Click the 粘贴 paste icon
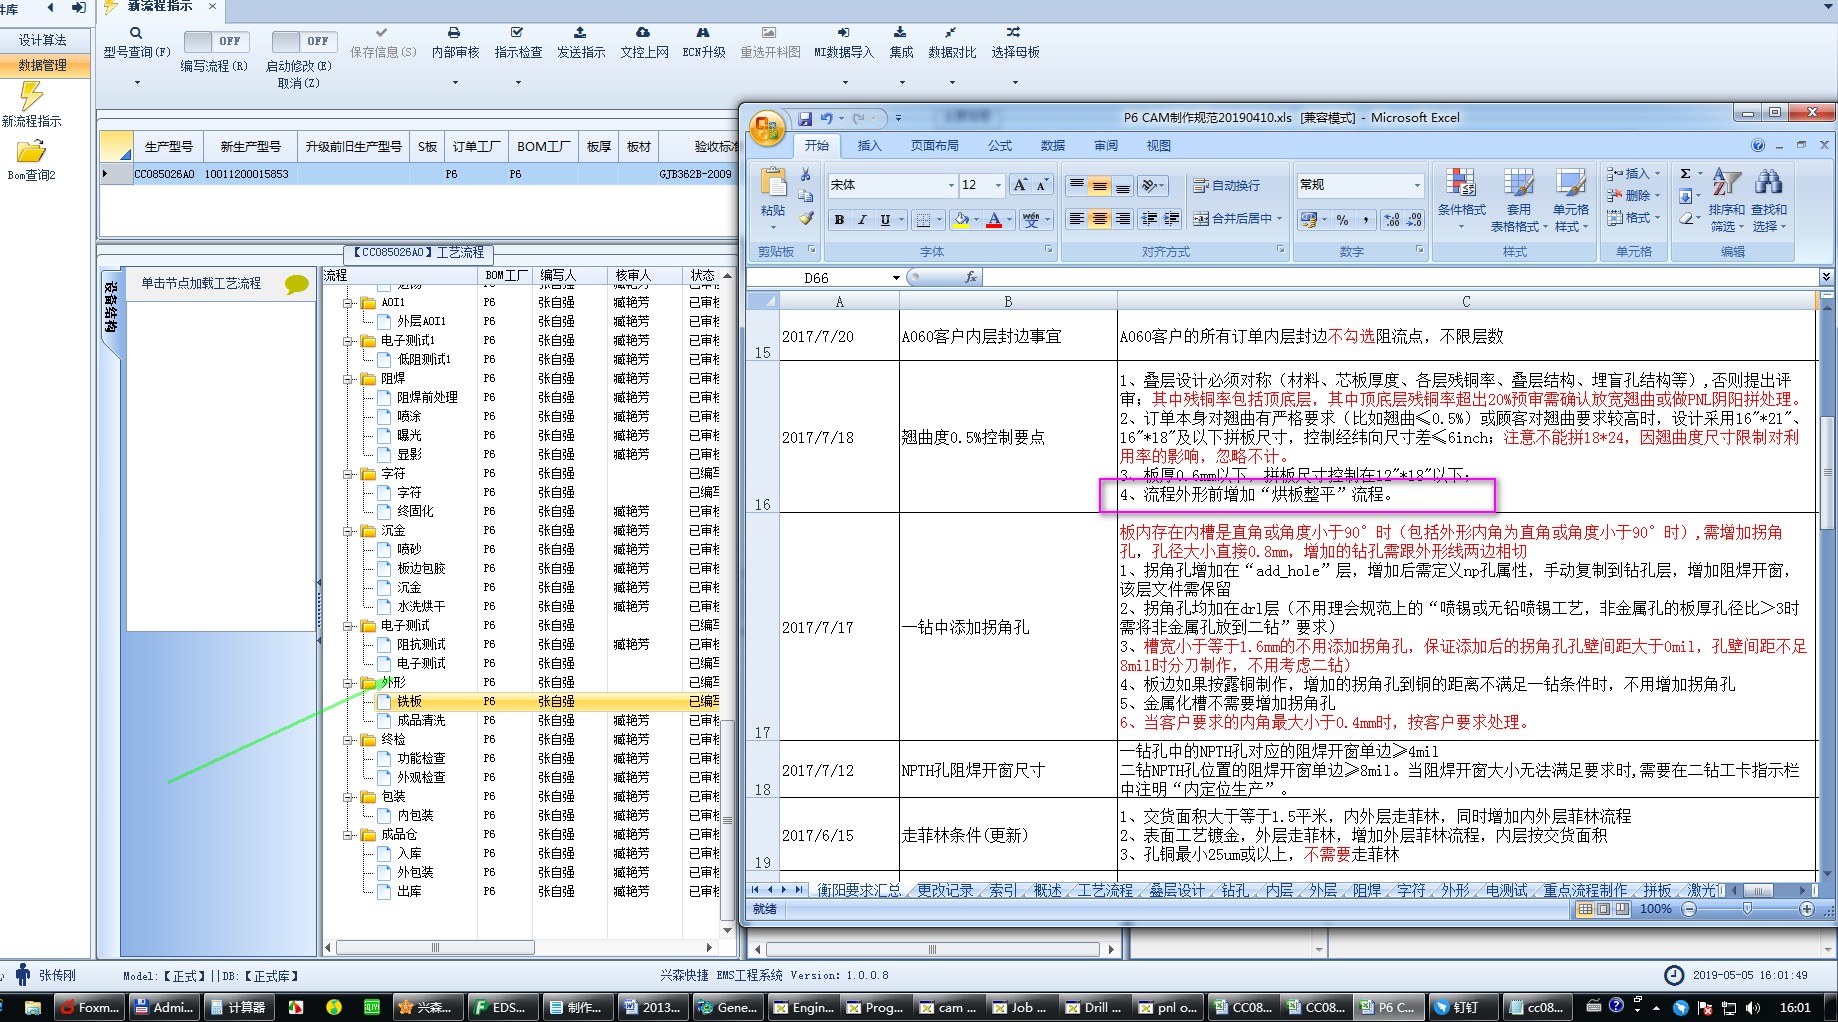Image resolution: width=1838 pixels, height=1022 pixels. 773,183
